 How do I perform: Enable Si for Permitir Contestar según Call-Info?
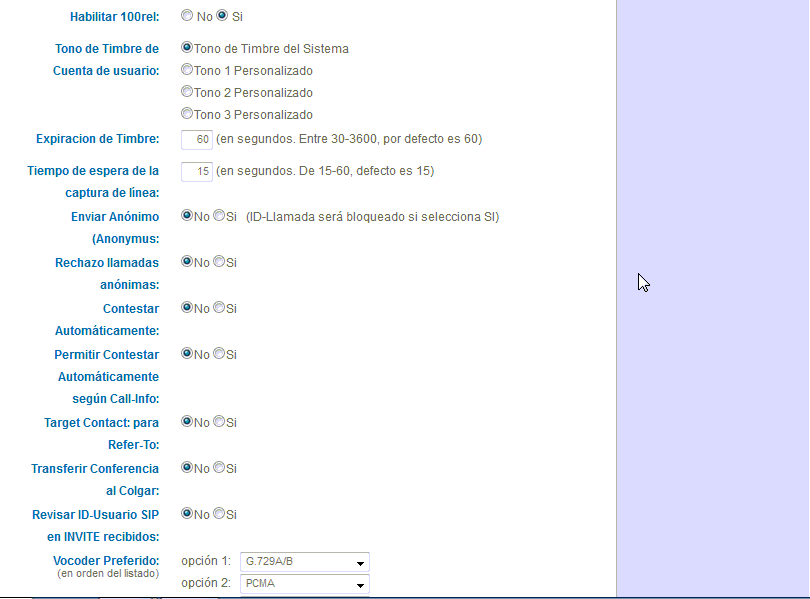219,354
